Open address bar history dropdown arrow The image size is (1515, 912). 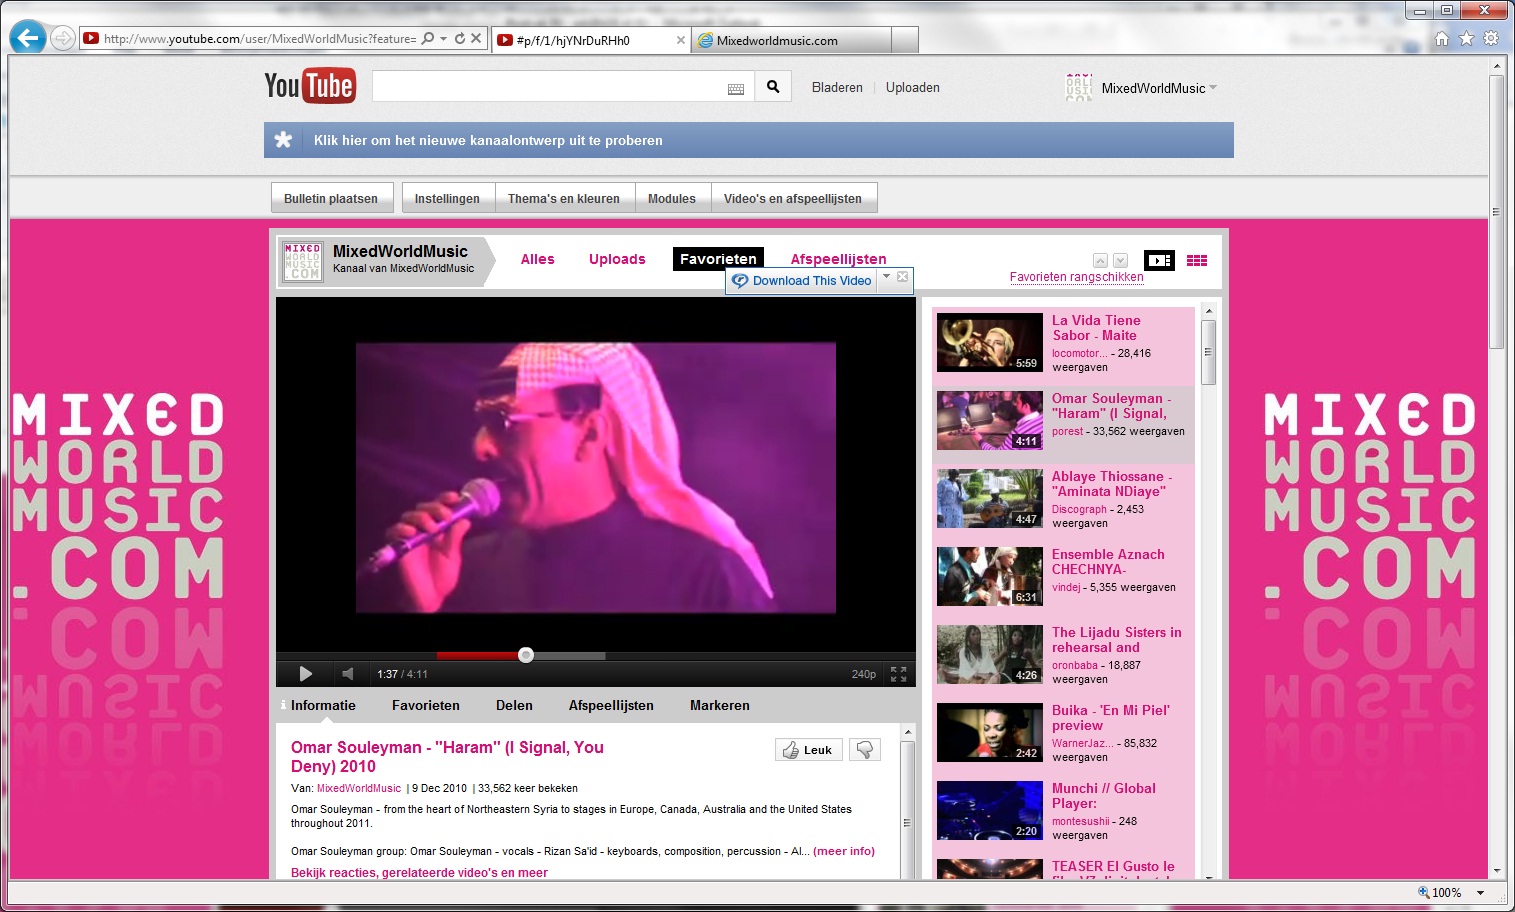point(443,39)
